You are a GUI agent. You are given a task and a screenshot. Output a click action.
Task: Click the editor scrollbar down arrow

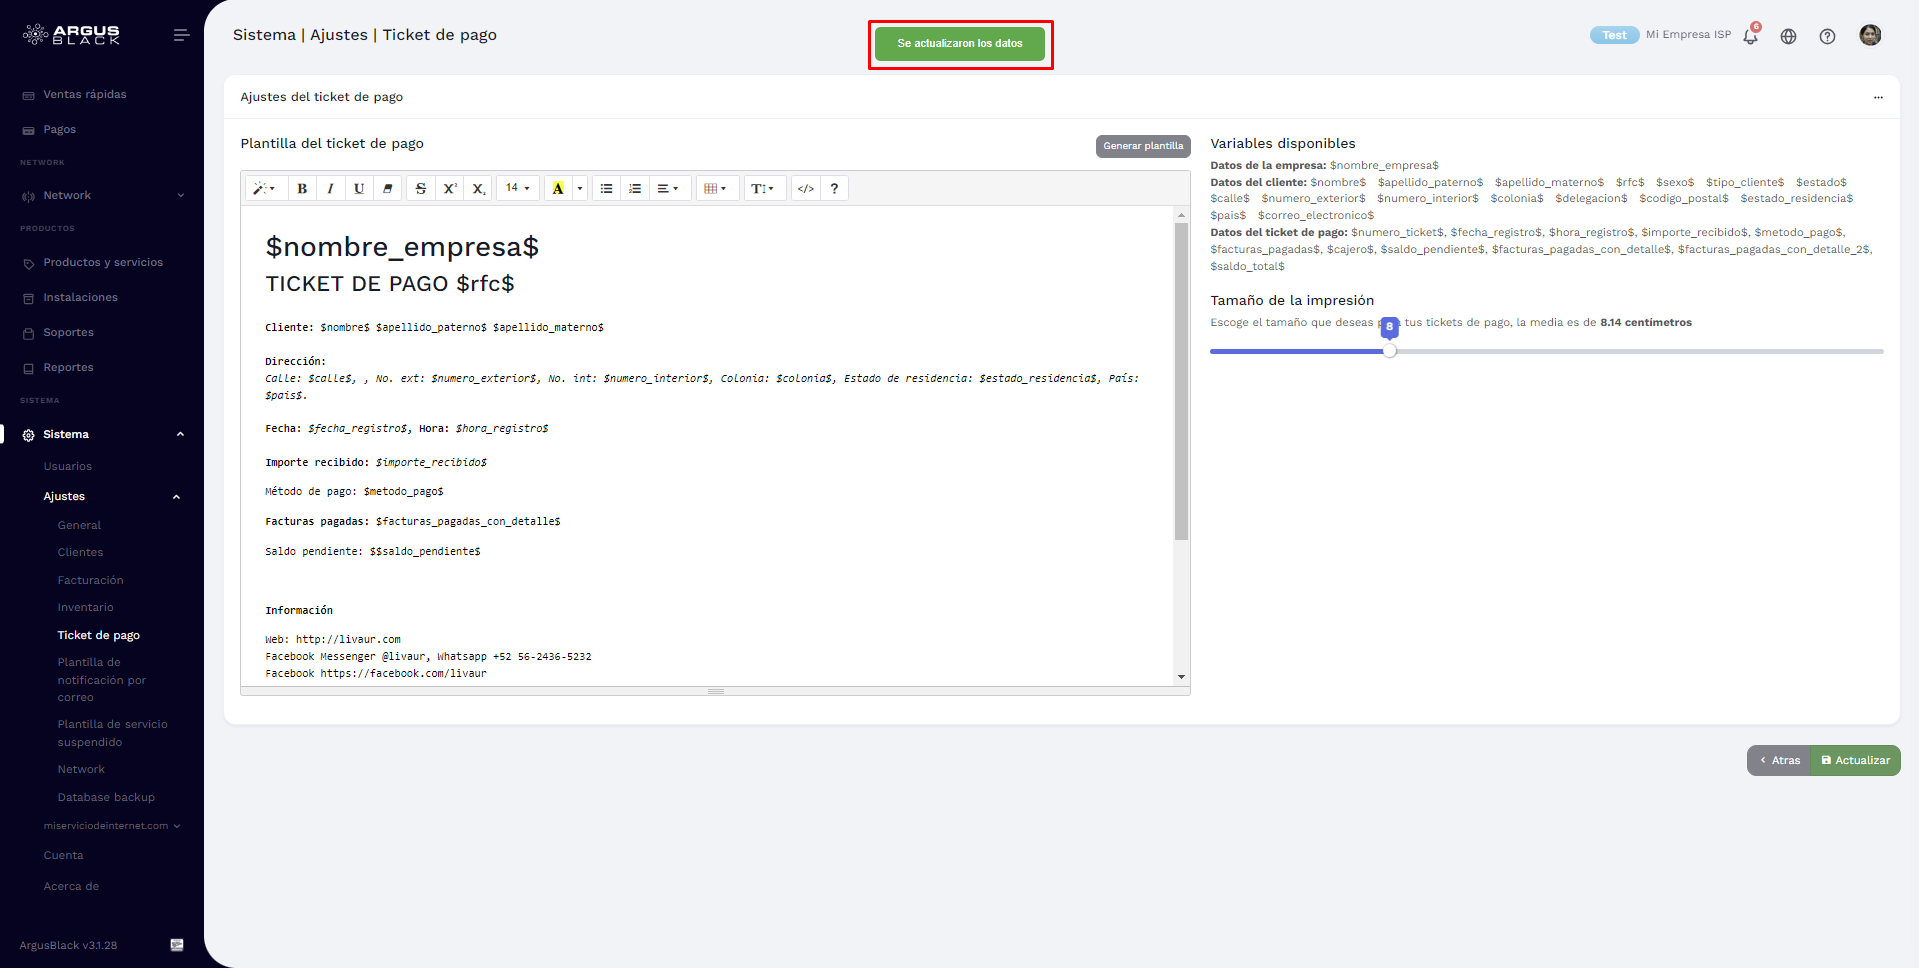point(1181,677)
